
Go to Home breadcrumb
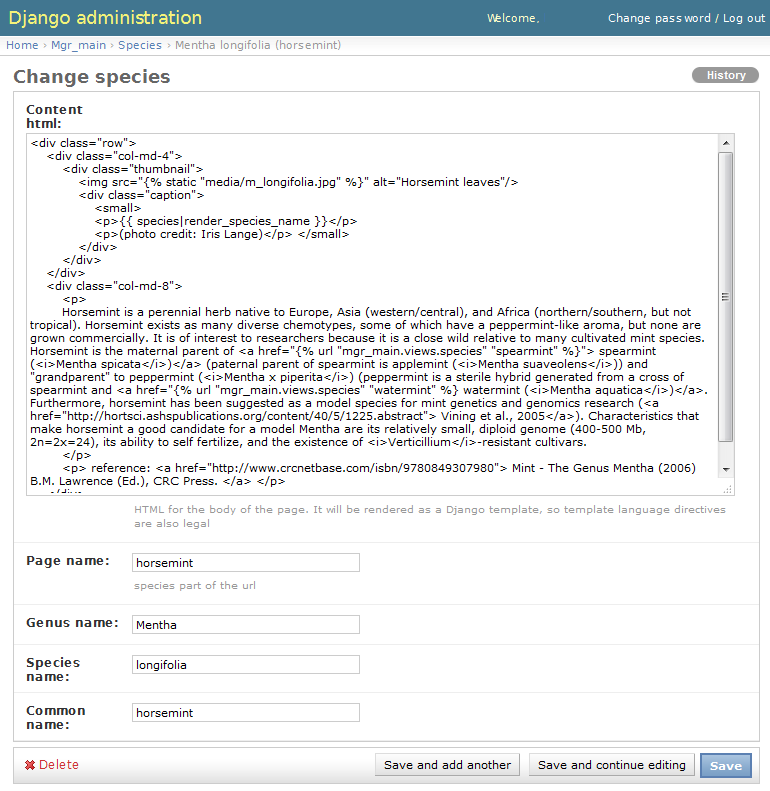pos(22,45)
